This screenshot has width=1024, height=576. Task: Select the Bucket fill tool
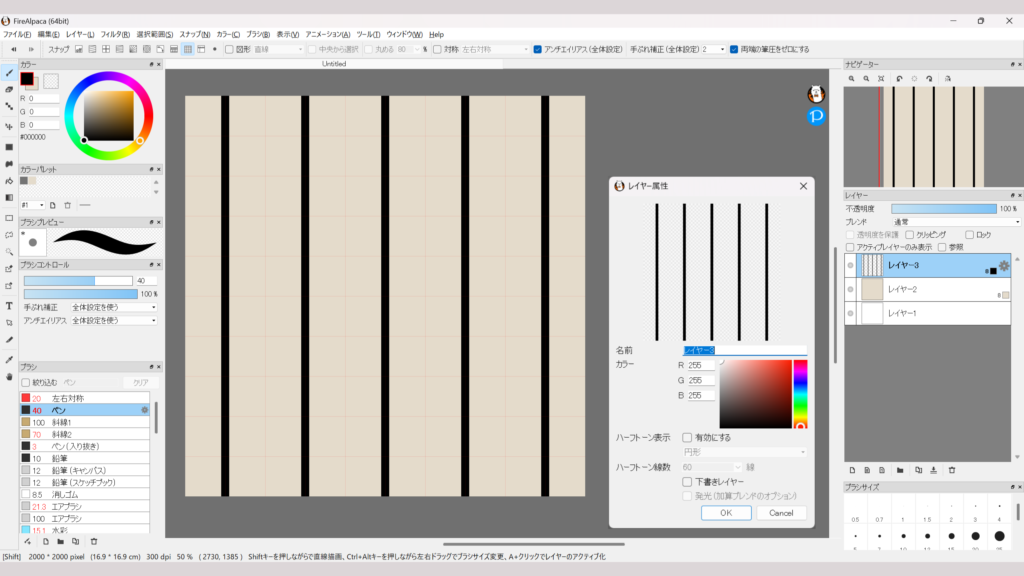[9, 181]
